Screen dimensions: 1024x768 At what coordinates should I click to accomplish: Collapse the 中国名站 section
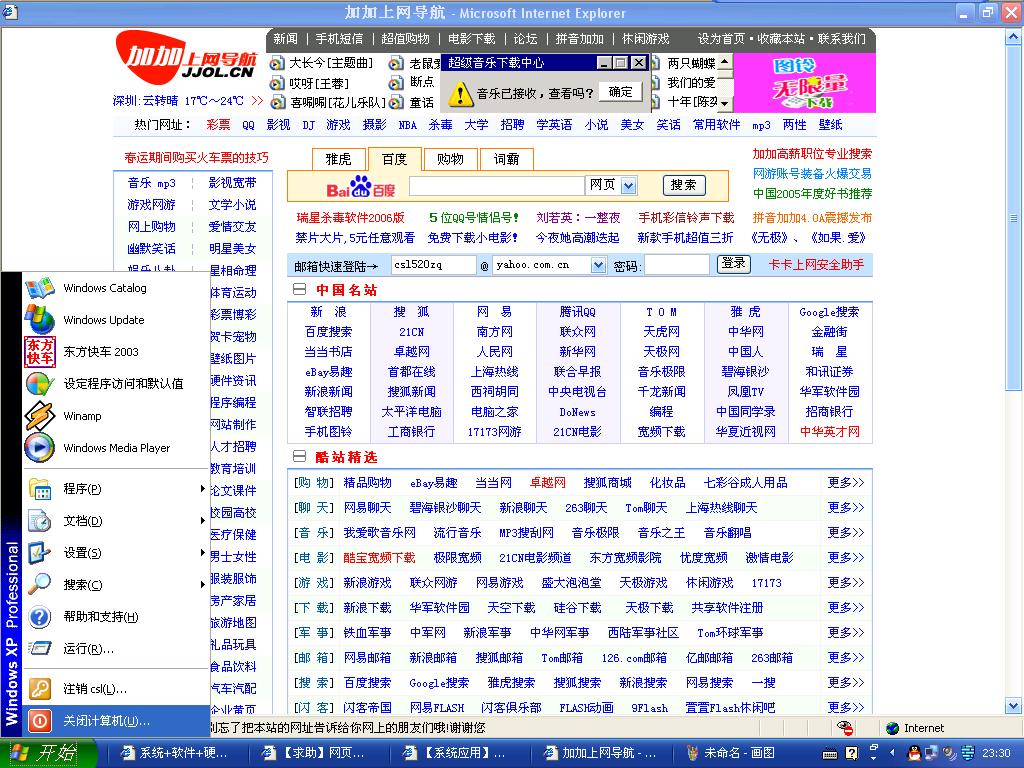click(299, 290)
